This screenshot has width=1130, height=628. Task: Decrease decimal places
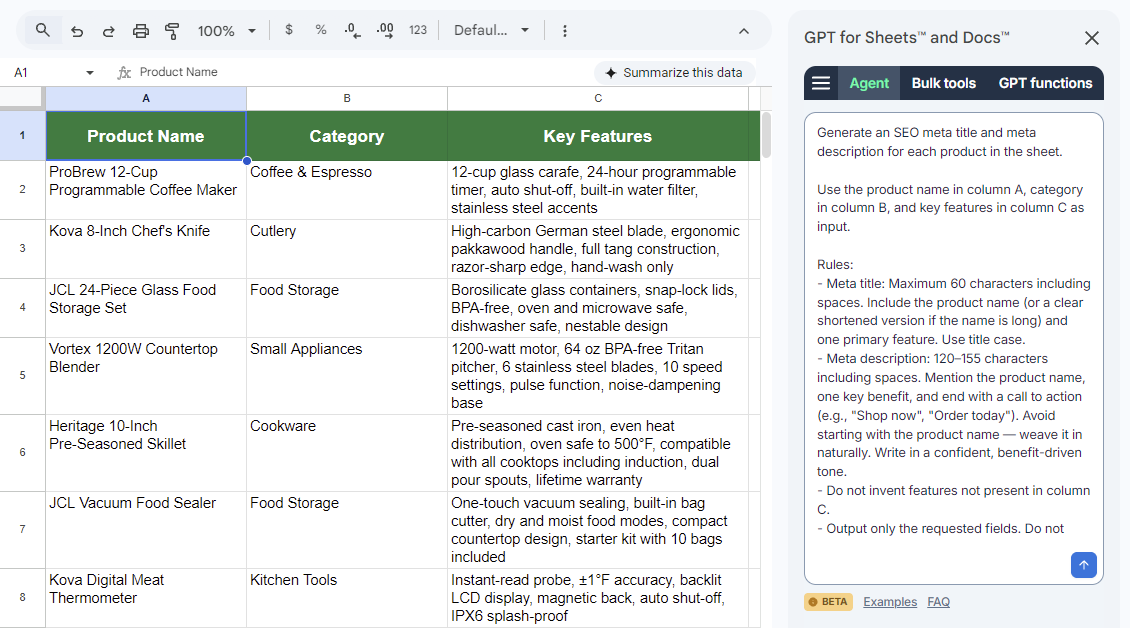click(x=352, y=30)
